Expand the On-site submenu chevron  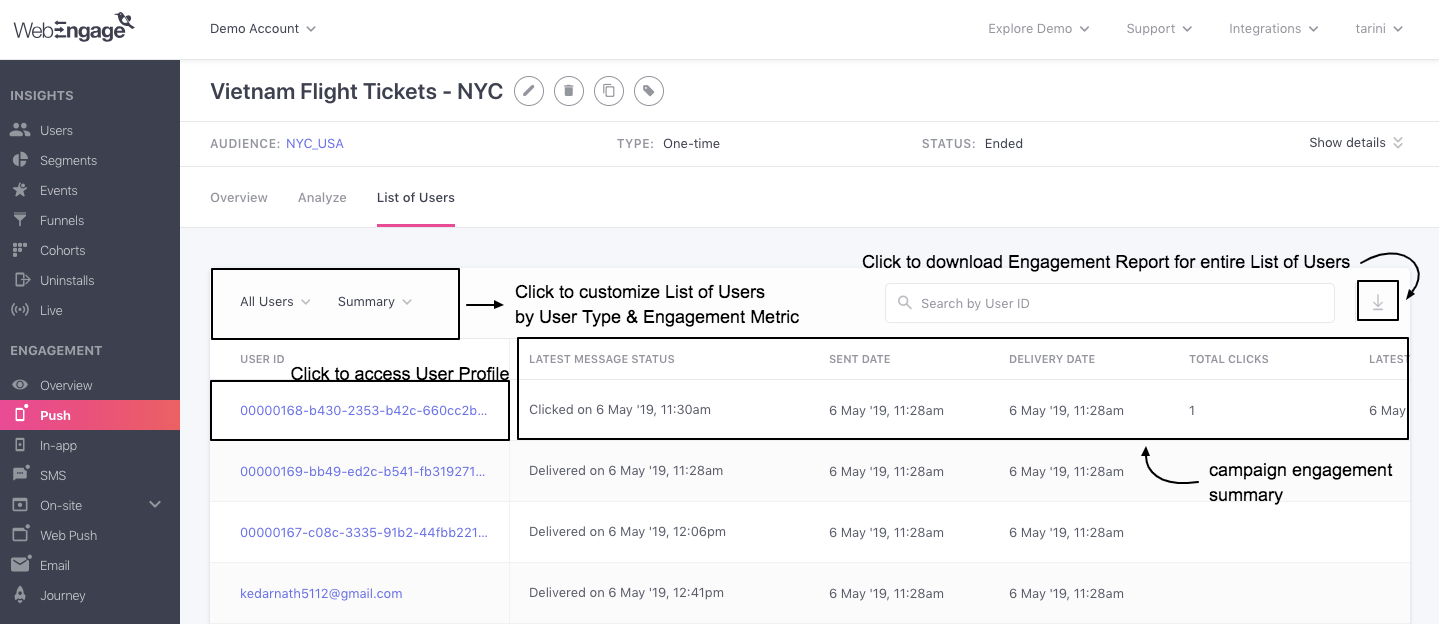coord(155,505)
